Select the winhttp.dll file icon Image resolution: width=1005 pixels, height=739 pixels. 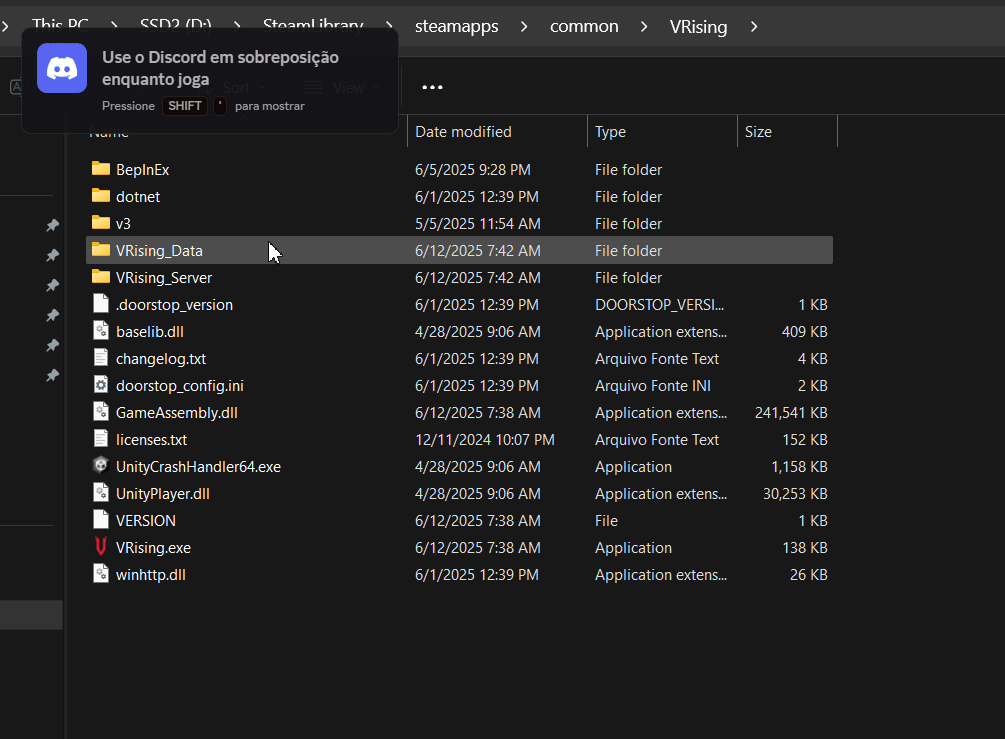[x=101, y=573]
